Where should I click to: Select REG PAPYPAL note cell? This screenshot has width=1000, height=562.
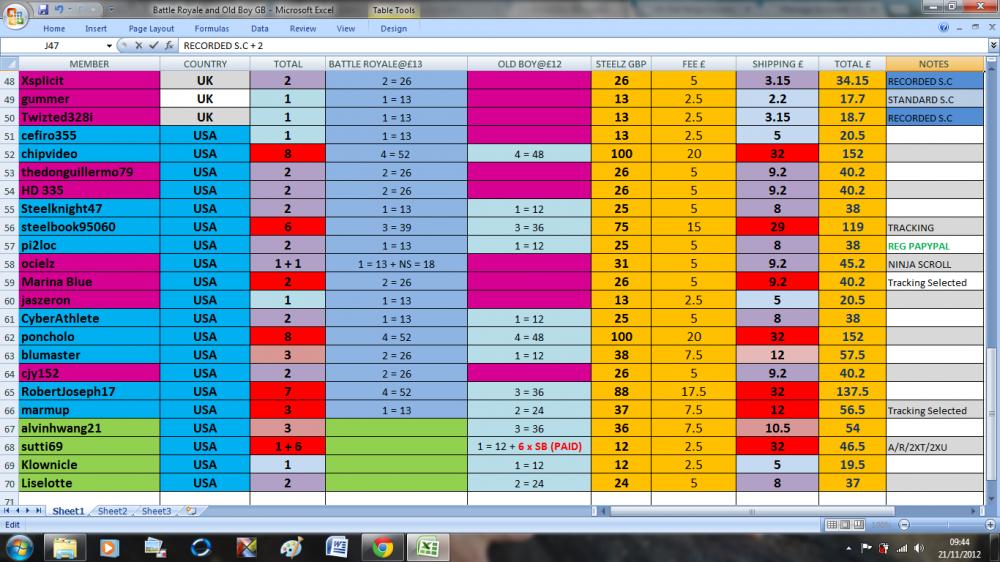click(934, 246)
